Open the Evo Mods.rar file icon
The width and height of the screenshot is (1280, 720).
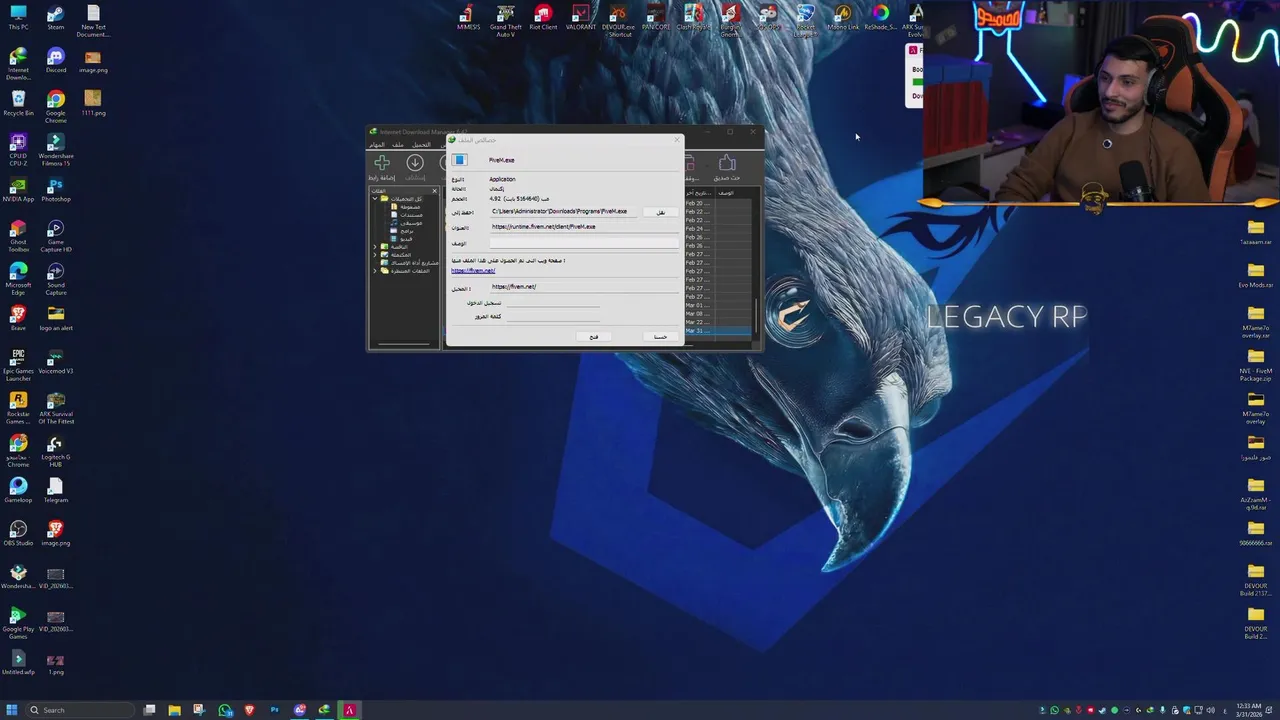point(1256,275)
